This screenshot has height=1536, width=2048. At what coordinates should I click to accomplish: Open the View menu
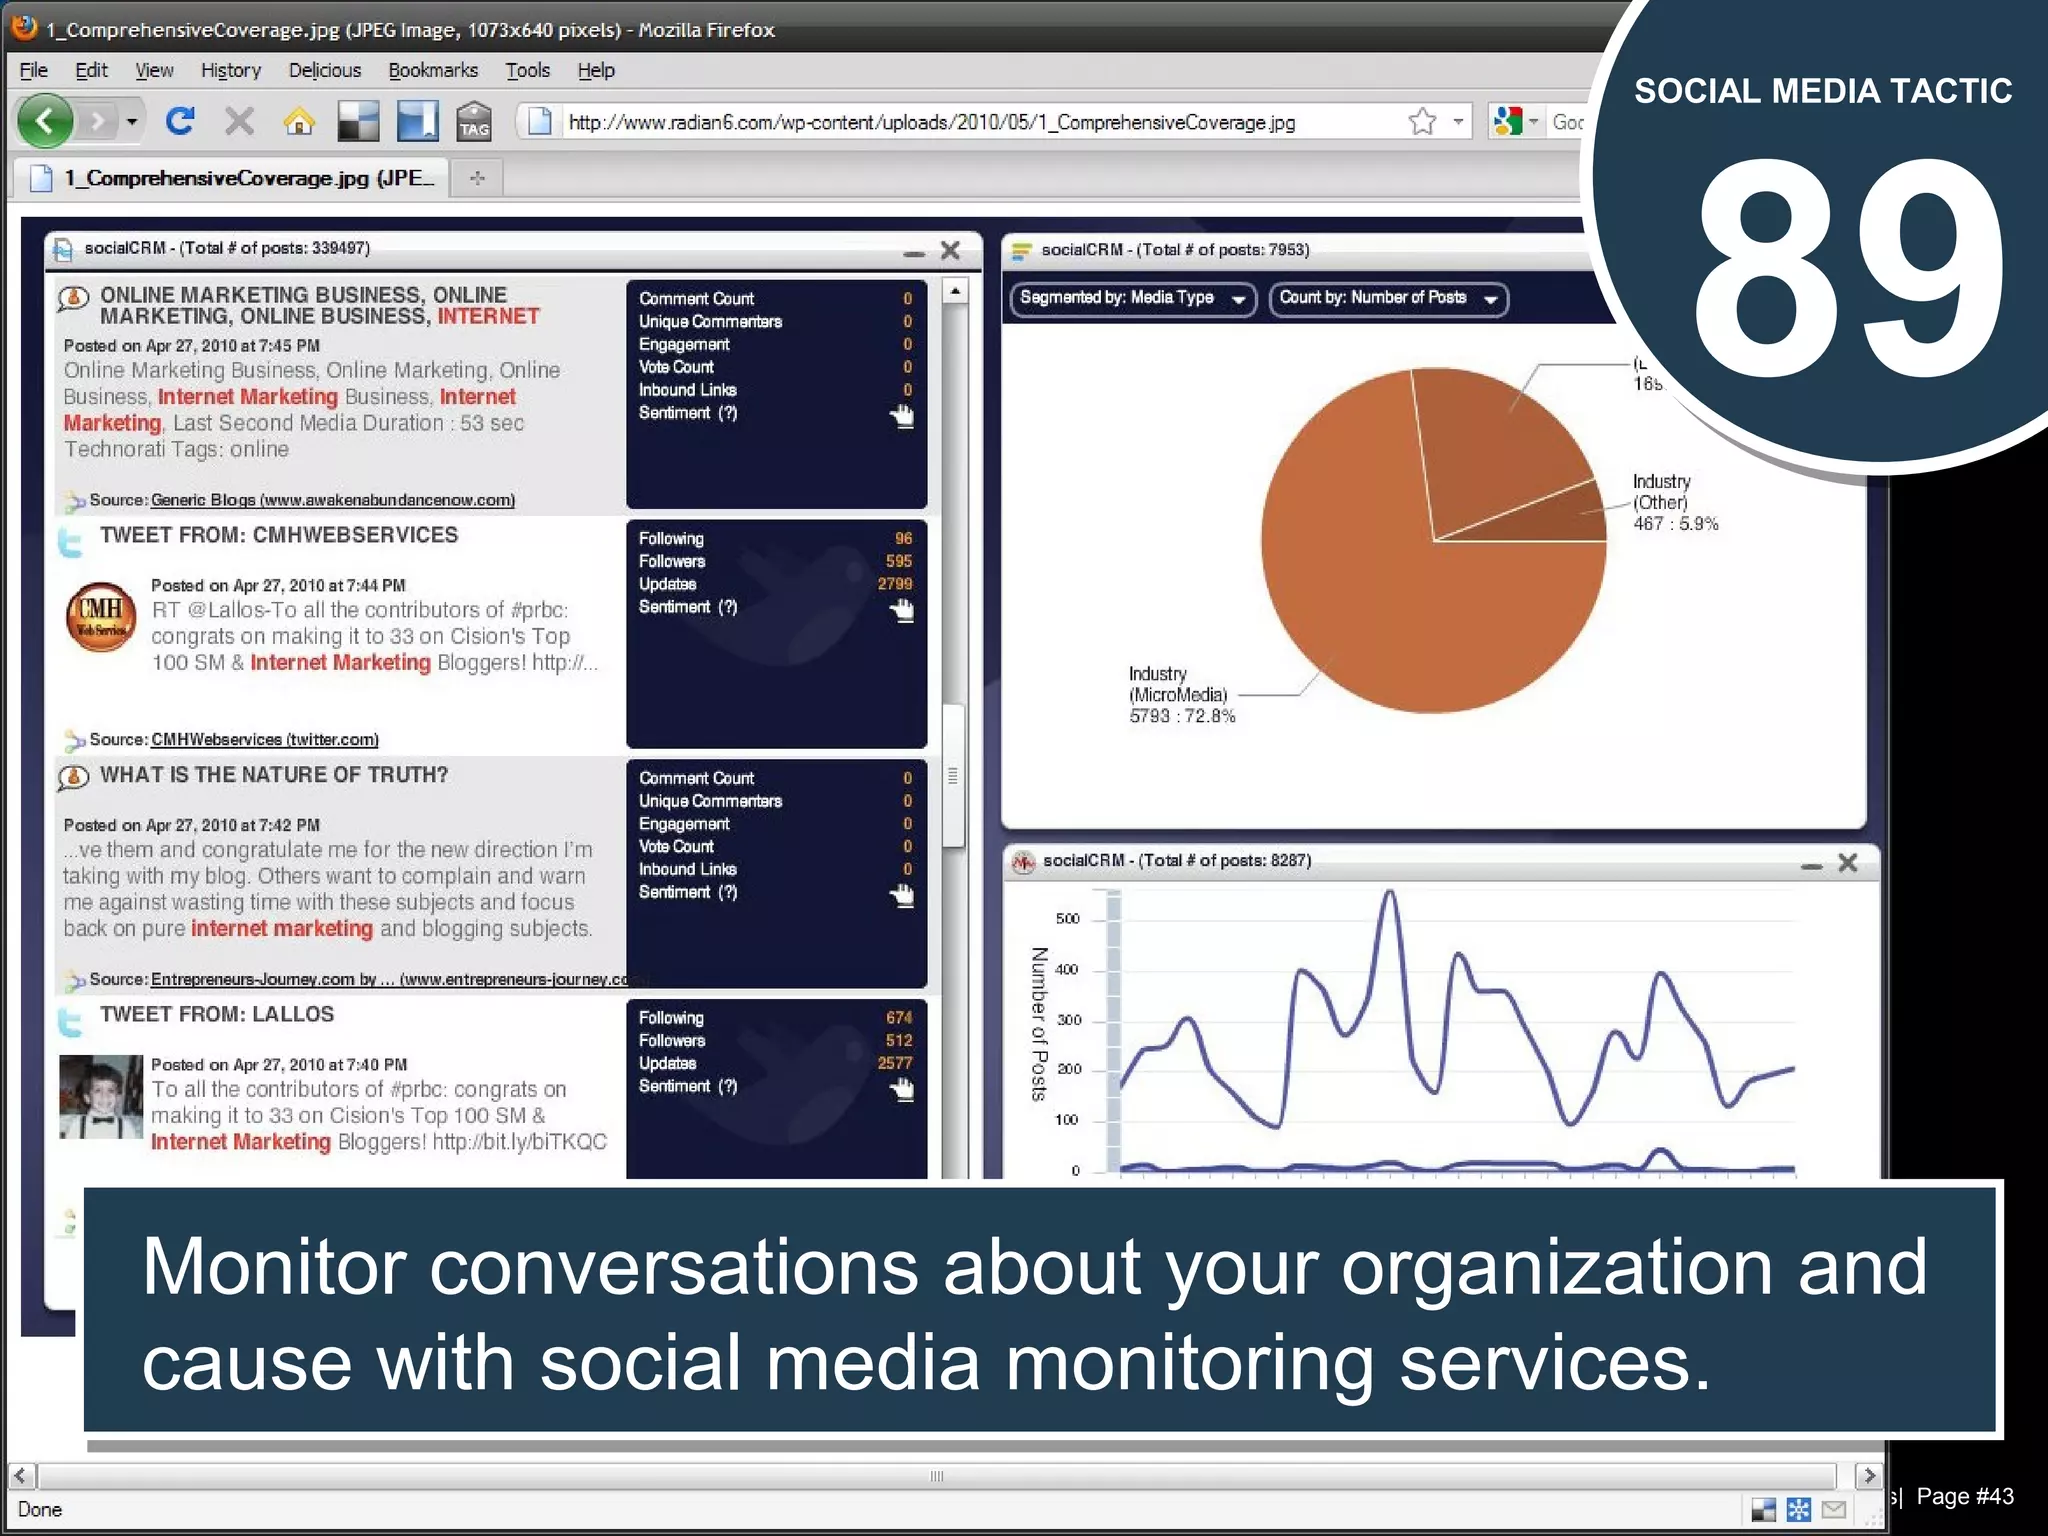154,70
